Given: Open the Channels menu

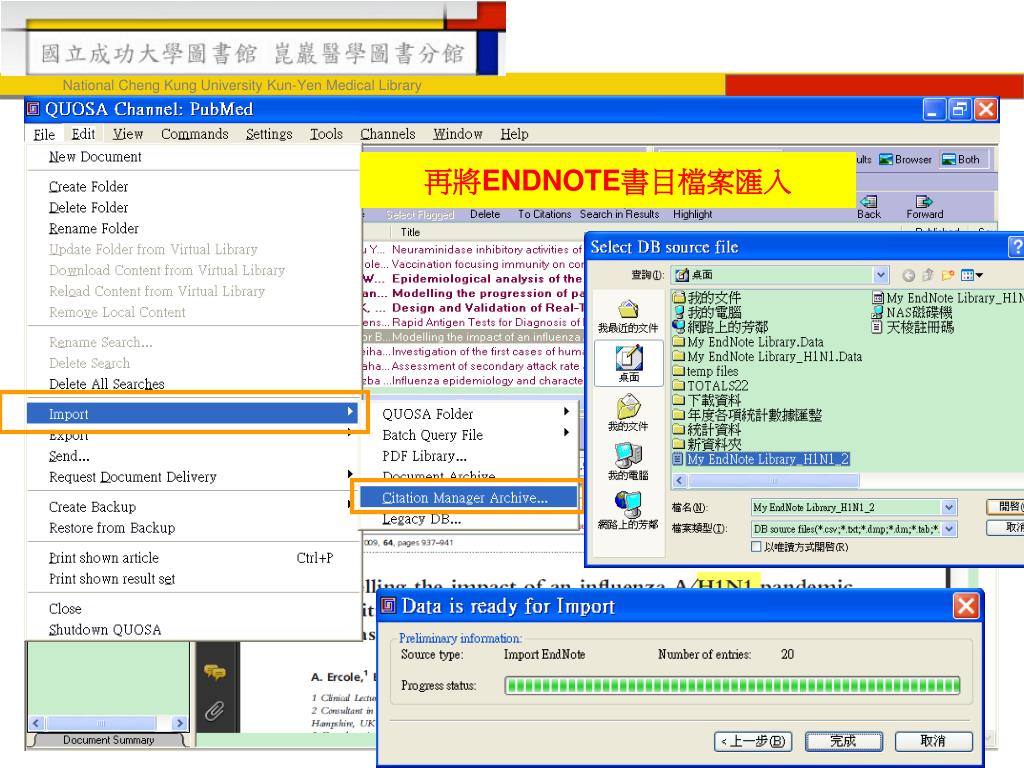Looking at the screenshot, I should [x=387, y=134].
